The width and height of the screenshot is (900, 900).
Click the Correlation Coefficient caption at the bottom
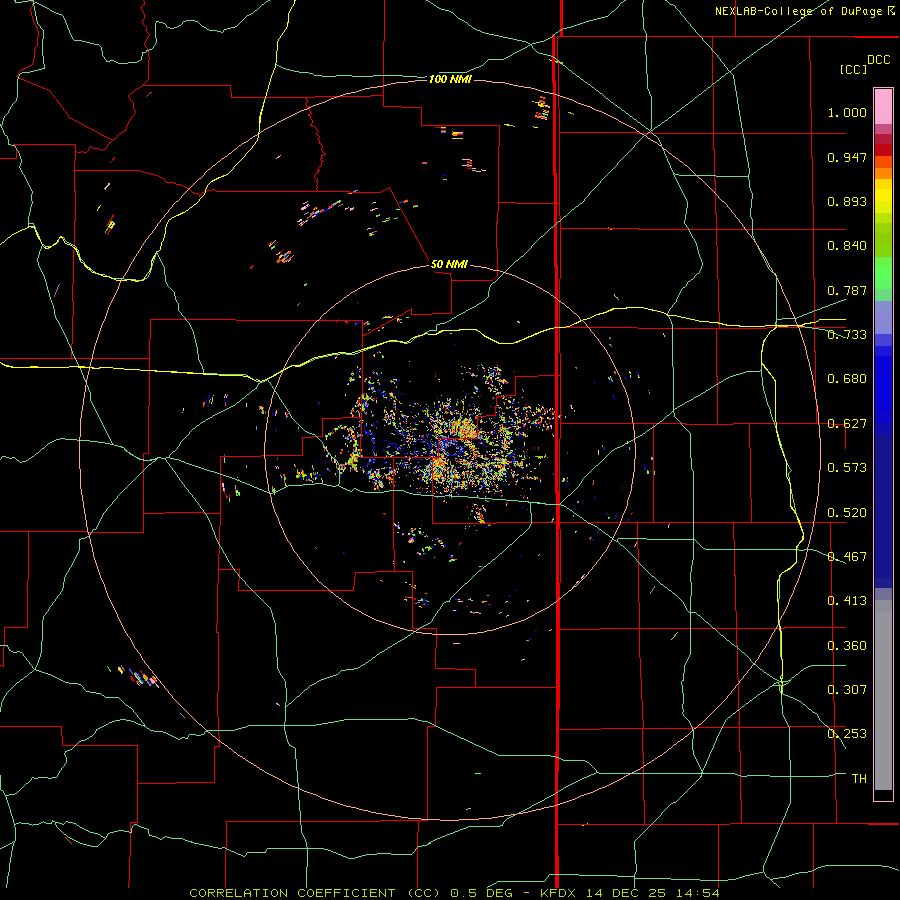[x=454, y=893]
